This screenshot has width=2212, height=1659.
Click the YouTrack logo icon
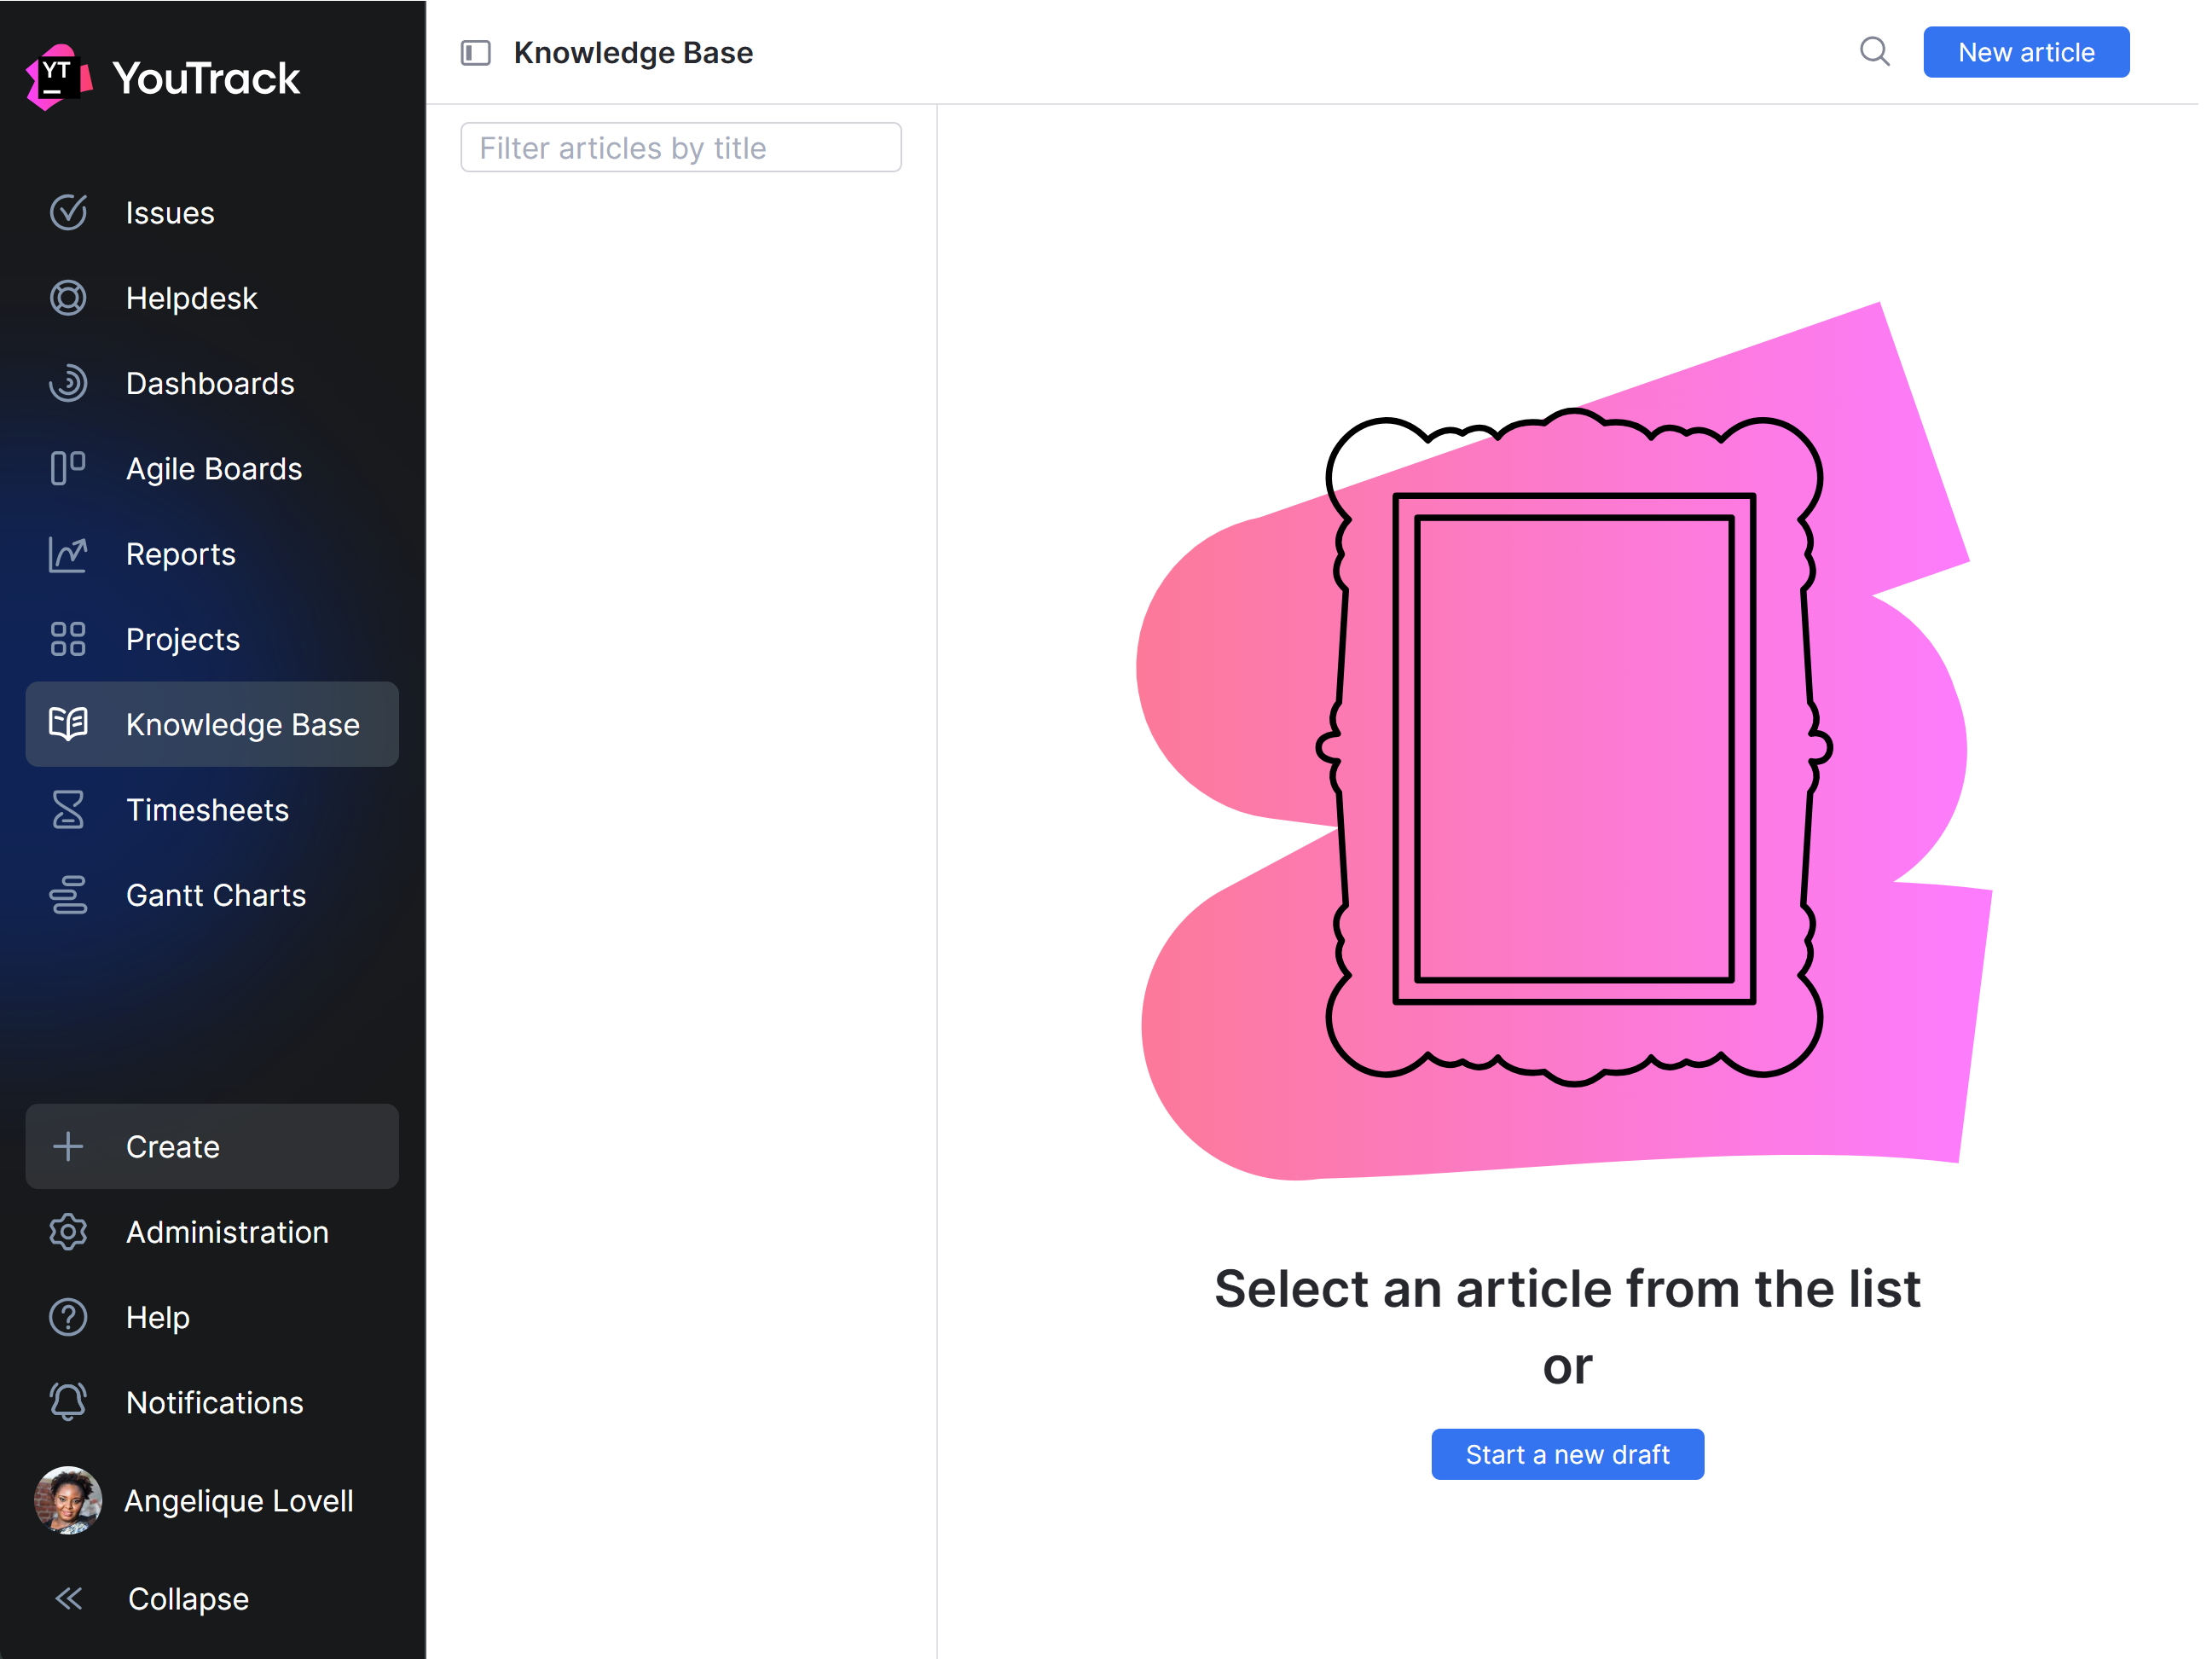click(x=58, y=77)
